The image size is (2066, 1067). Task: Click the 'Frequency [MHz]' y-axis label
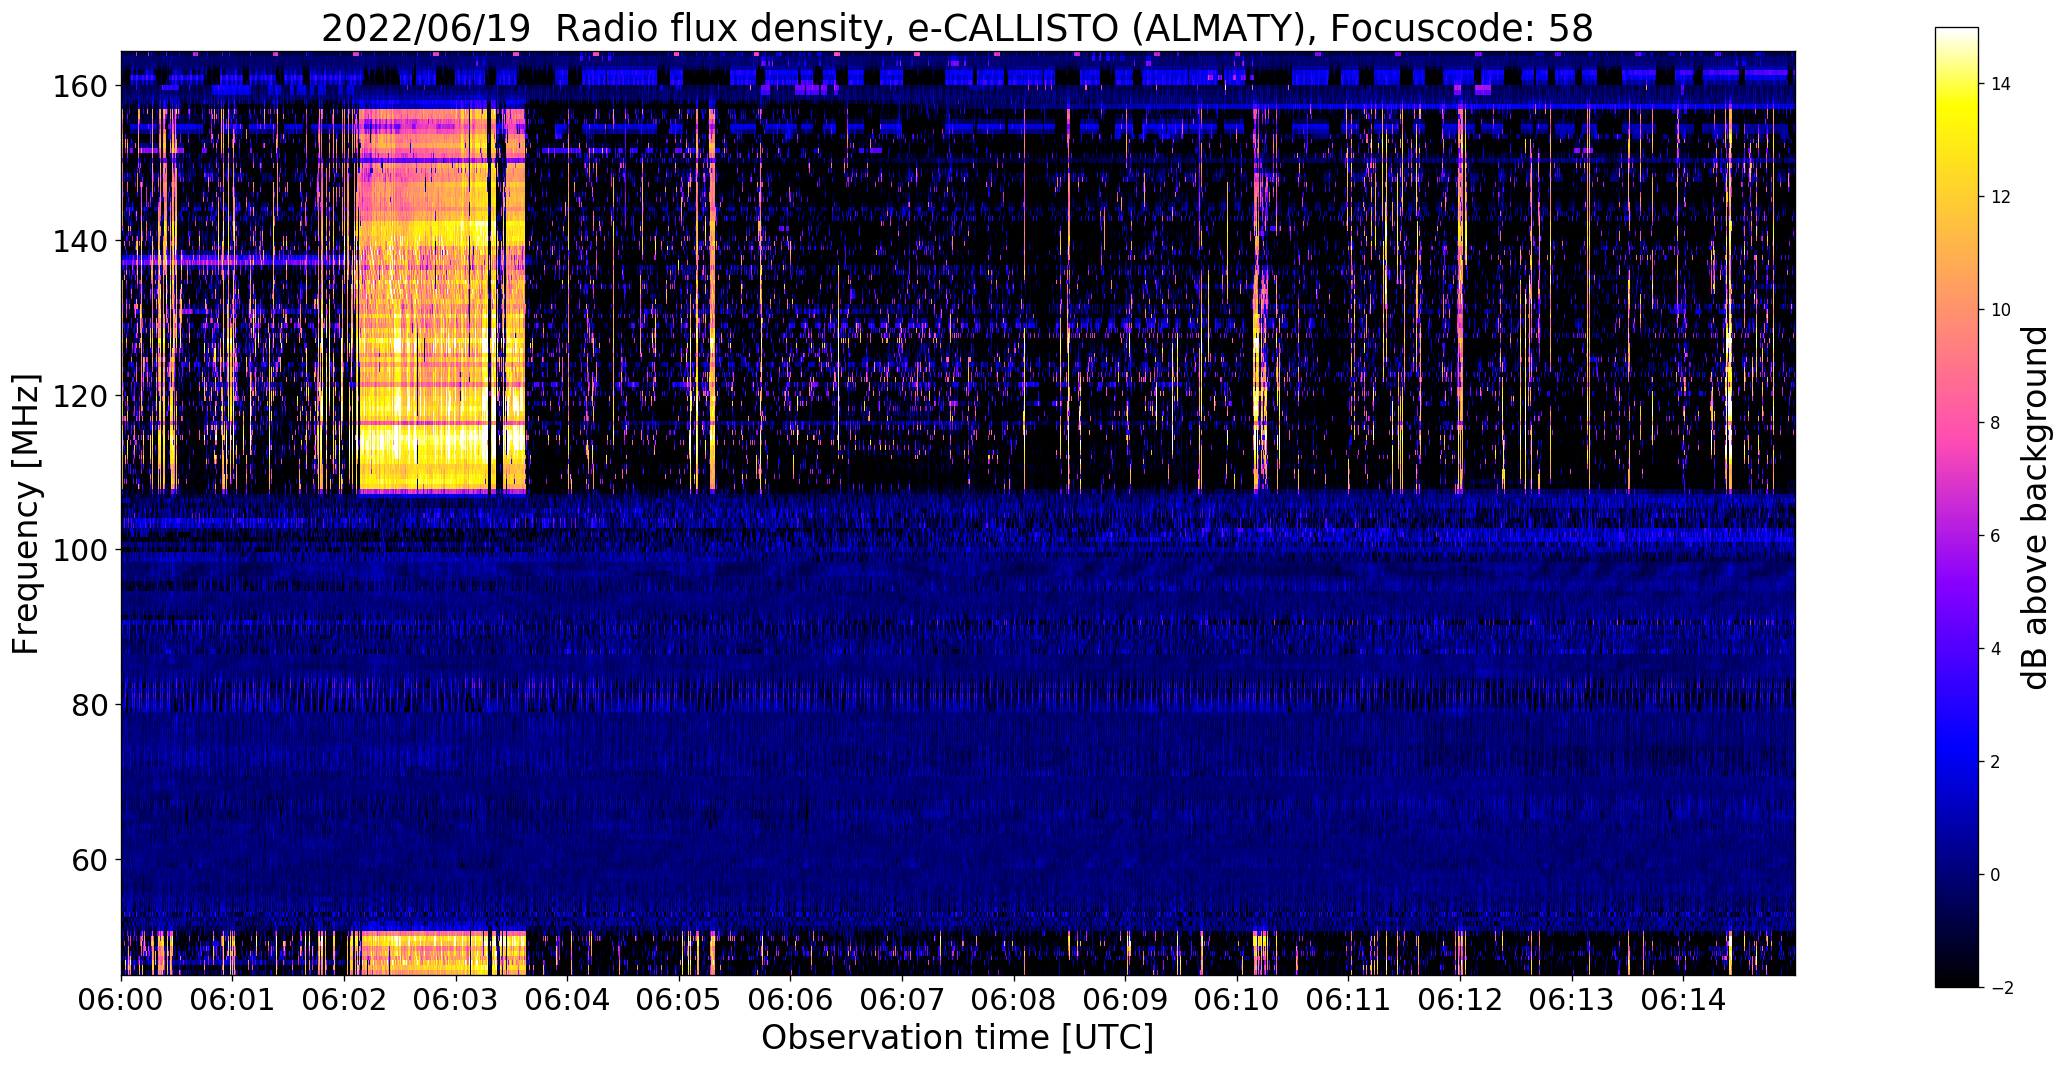tap(26, 514)
